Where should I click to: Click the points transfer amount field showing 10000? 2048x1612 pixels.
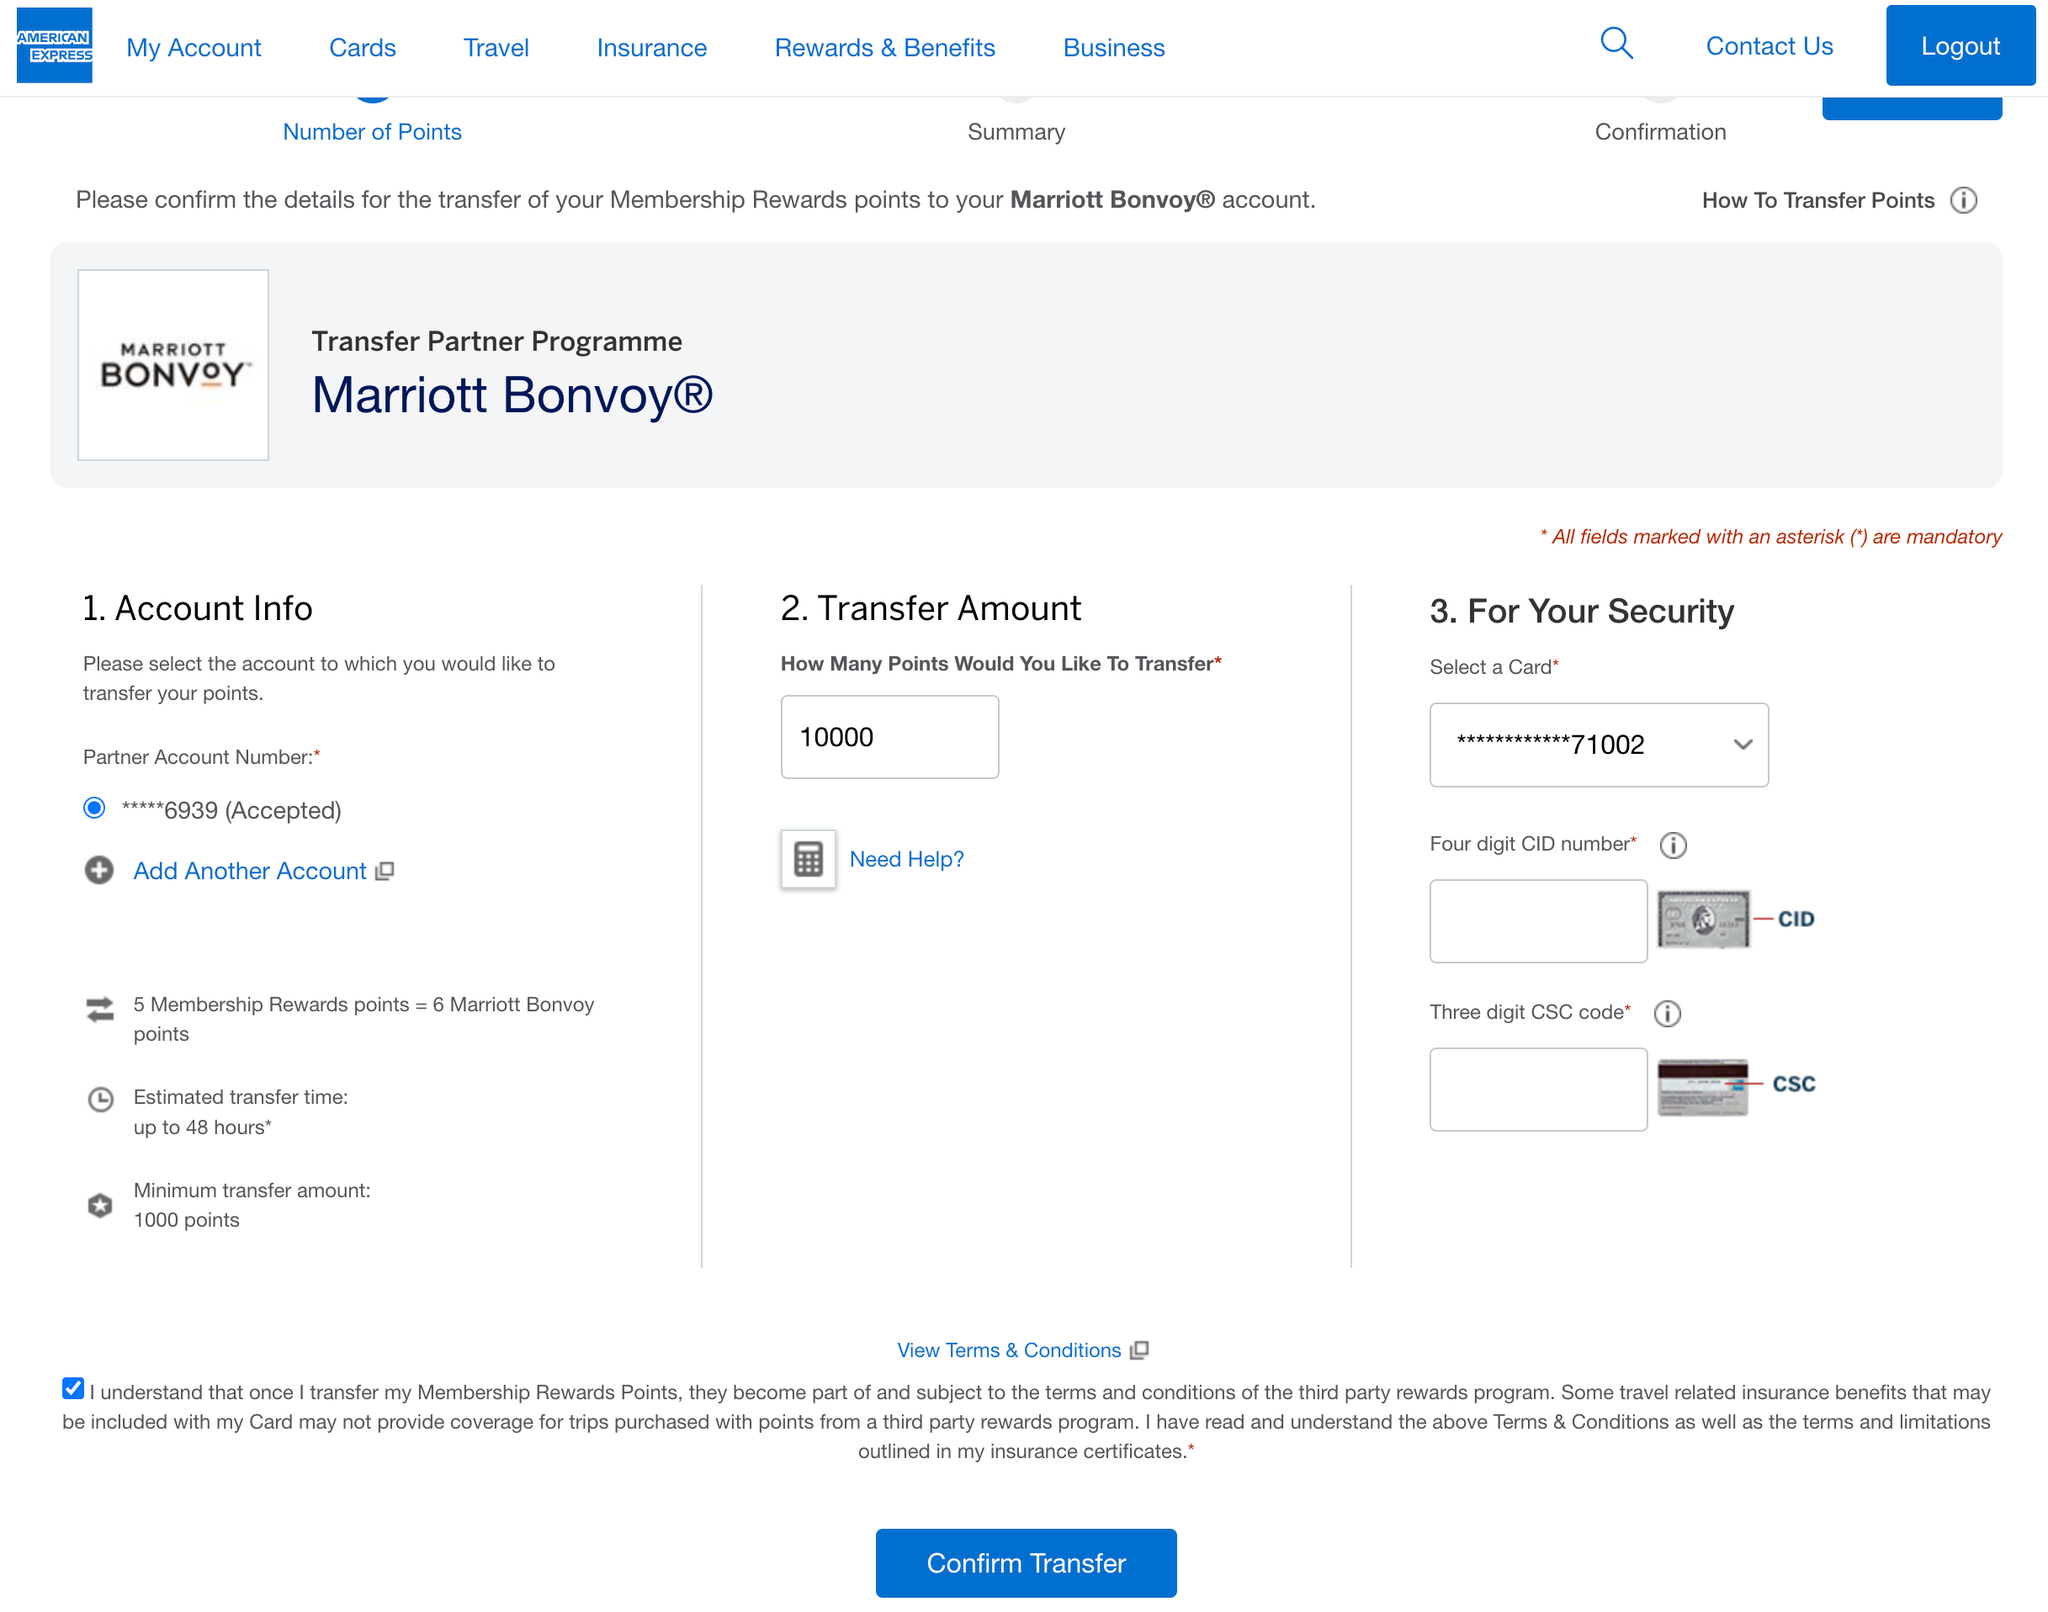click(x=890, y=737)
